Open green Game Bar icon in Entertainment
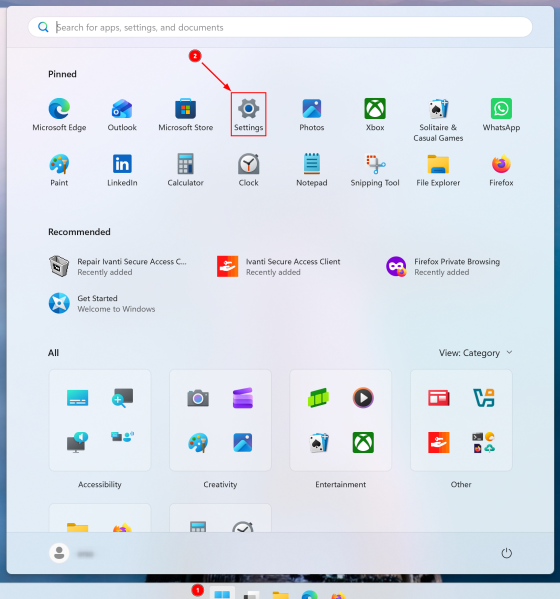560x599 pixels. coord(318,398)
